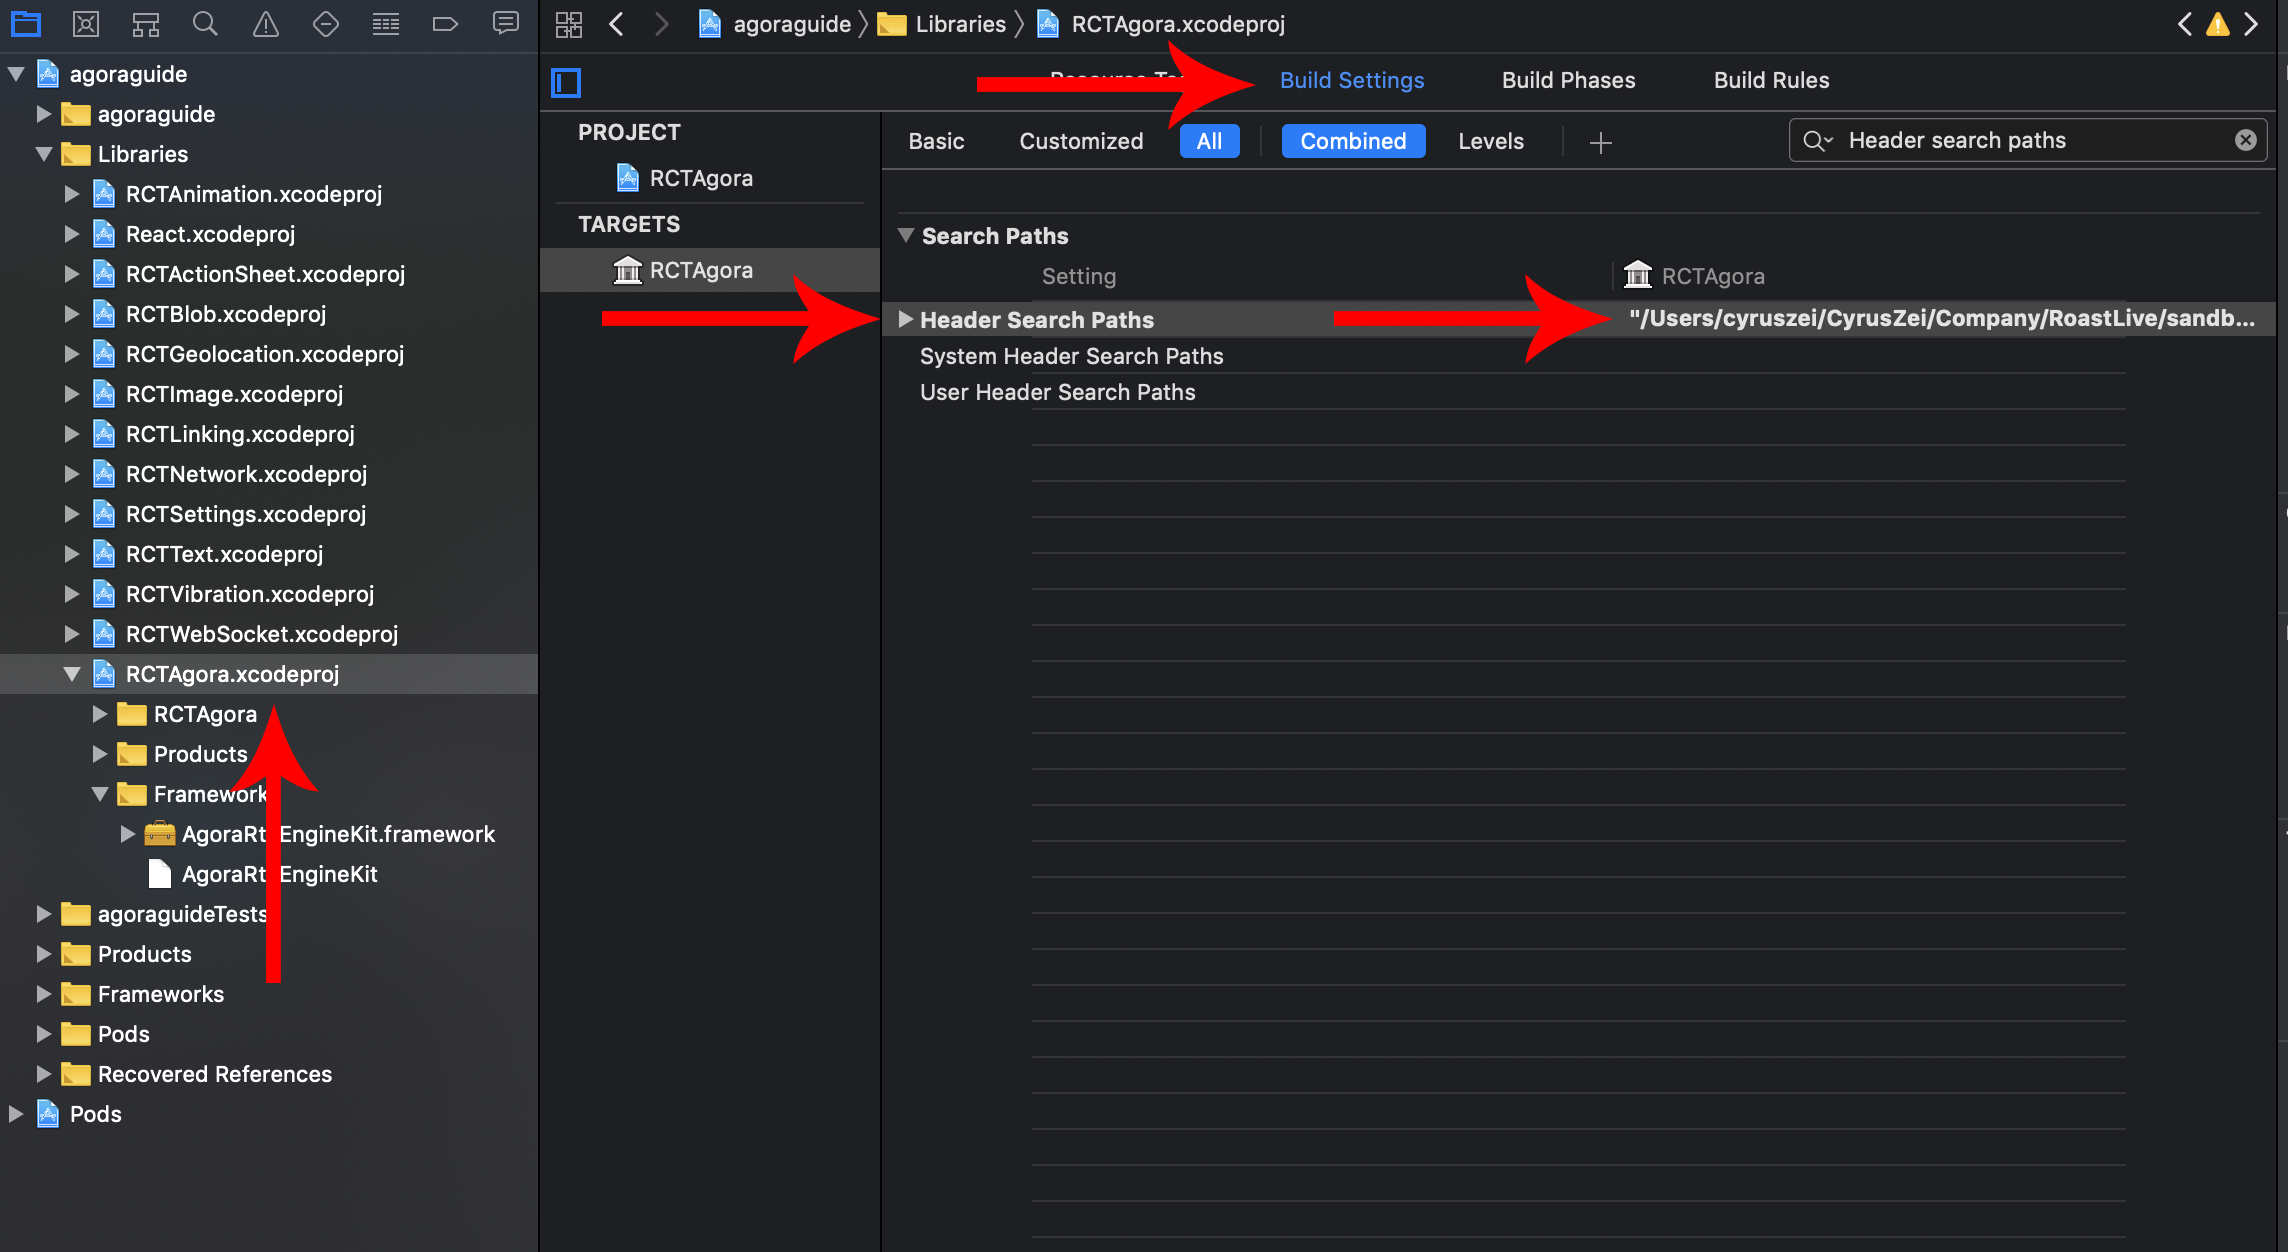Select User Header Search Paths row

[x=1057, y=392]
